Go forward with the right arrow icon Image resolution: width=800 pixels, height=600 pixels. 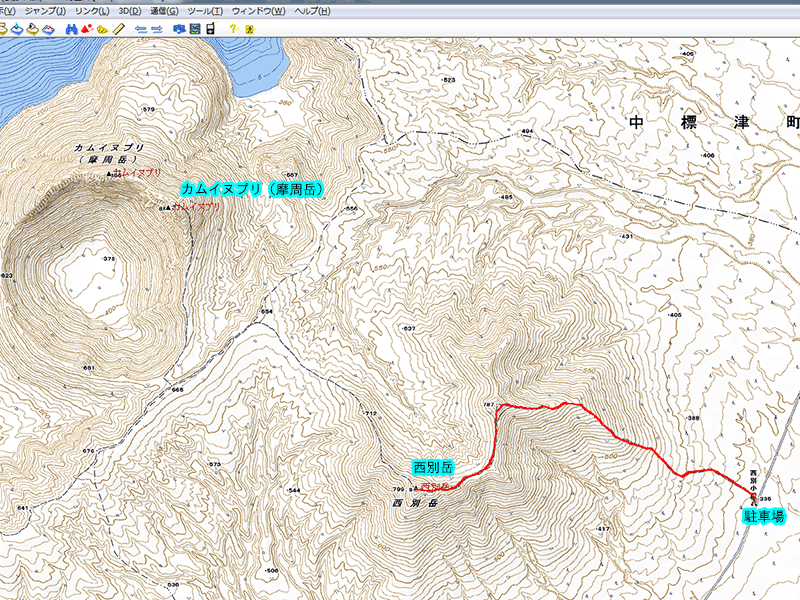pyautogui.click(x=156, y=30)
